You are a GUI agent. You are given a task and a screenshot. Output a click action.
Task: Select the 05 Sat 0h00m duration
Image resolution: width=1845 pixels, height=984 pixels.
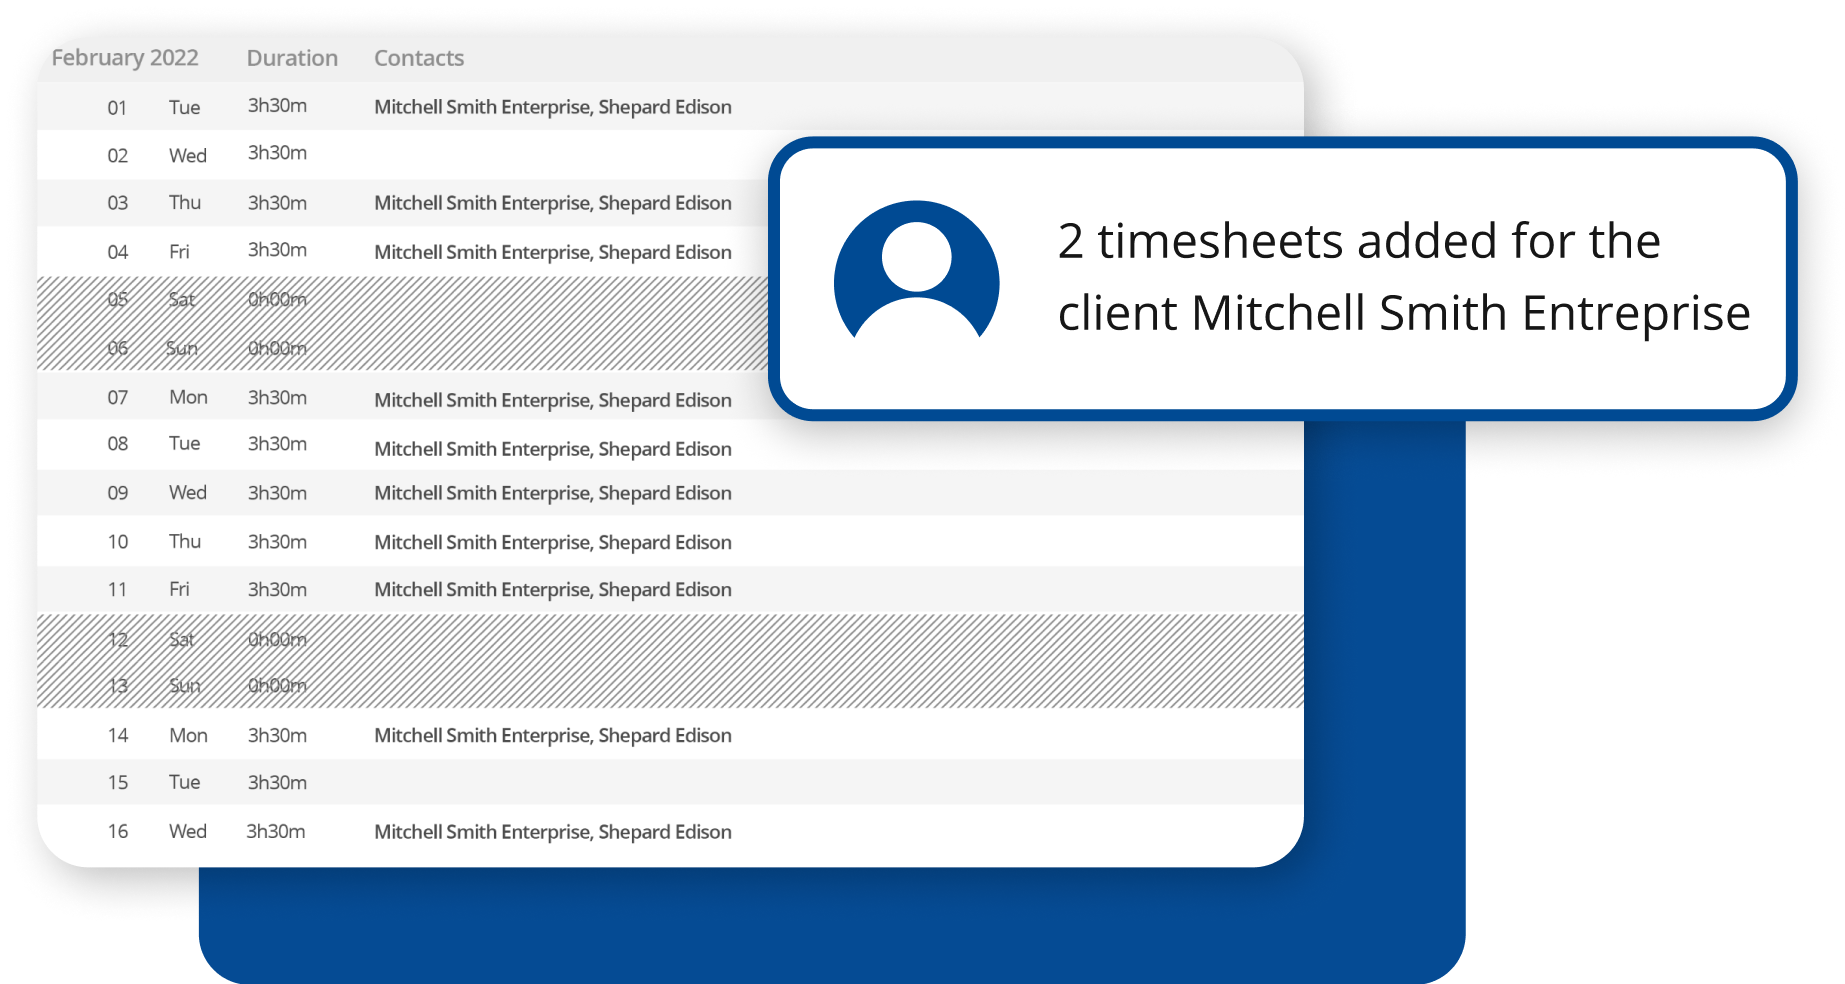pos(277,299)
